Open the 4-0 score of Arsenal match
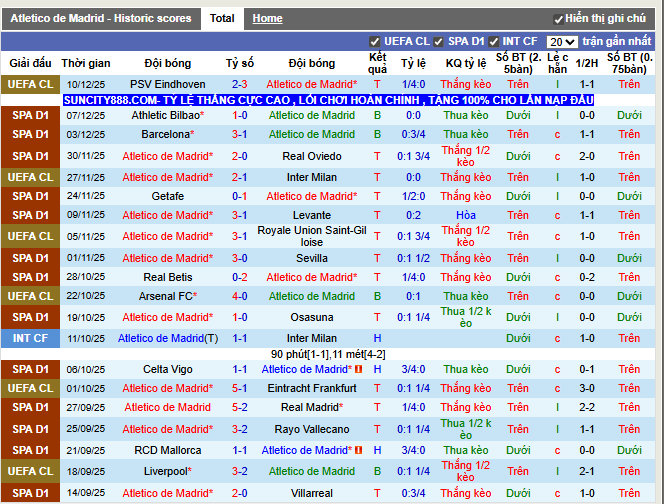The width and height of the screenshot is (664, 504). tap(240, 296)
